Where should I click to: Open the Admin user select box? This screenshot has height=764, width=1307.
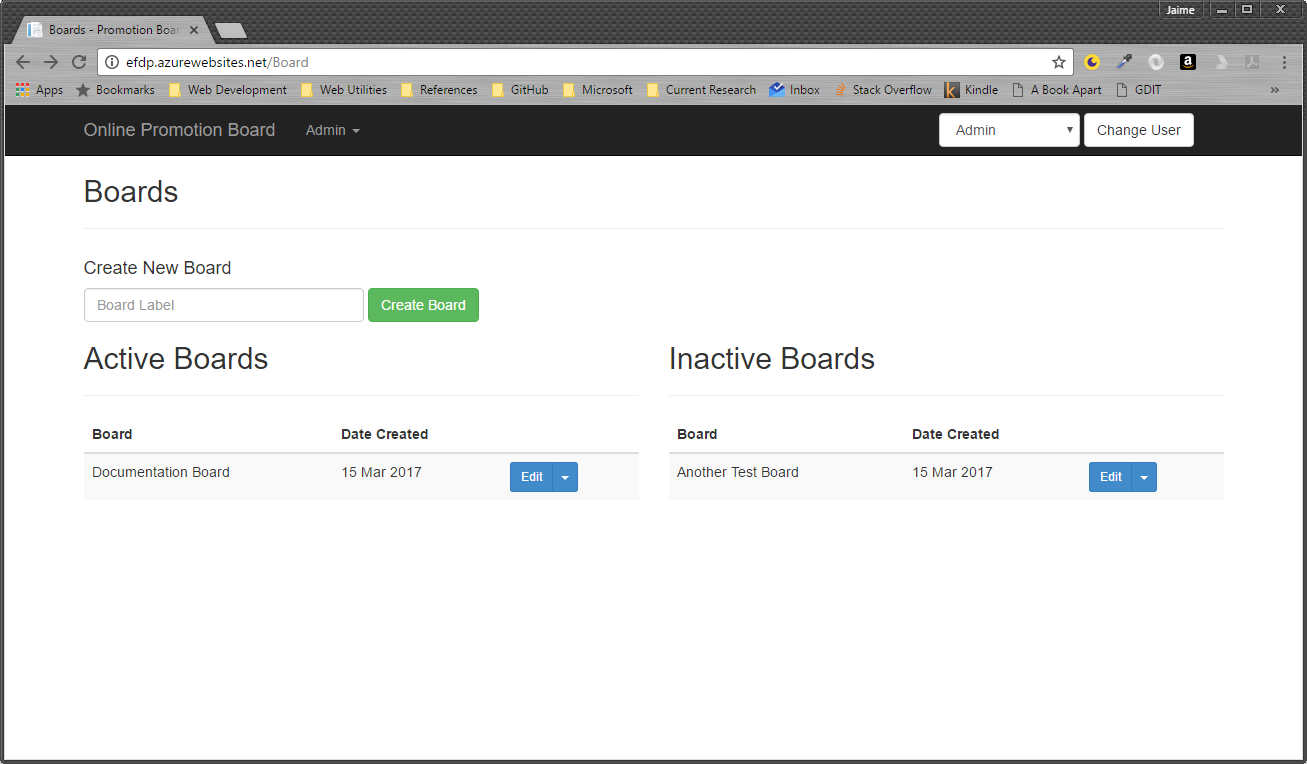[1008, 130]
